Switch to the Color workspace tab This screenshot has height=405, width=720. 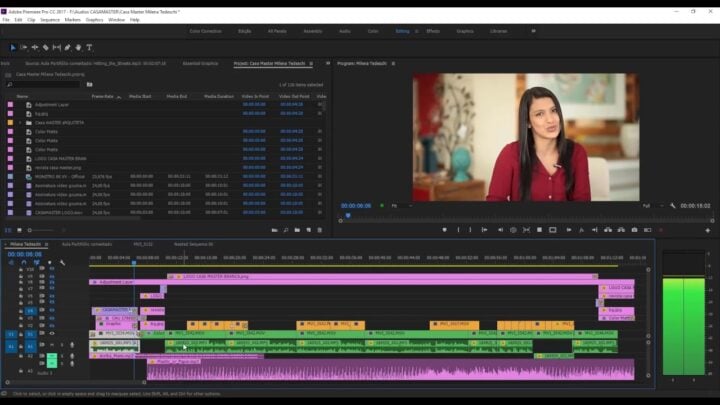click(x=372, y=31)
